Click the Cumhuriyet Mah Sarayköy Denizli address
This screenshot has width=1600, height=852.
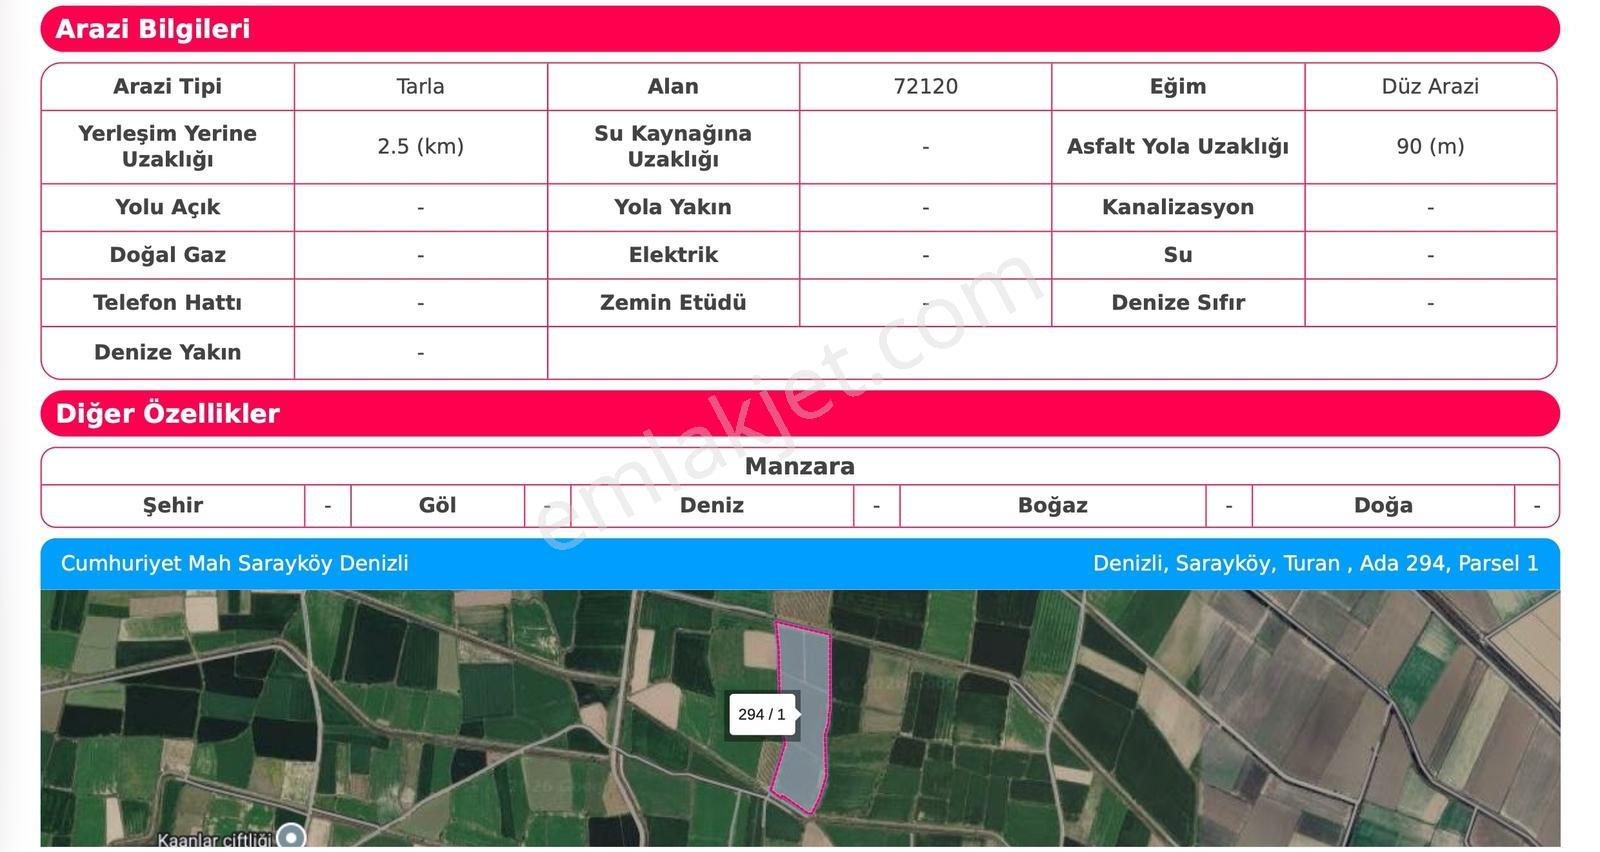[x=235, y=564]
